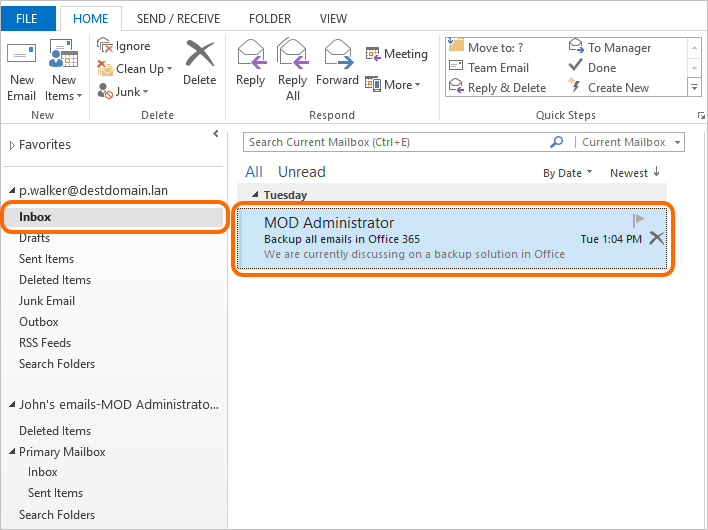708x530 pixels.
Task: Show only Unread messages
Action: pos(301,172)
